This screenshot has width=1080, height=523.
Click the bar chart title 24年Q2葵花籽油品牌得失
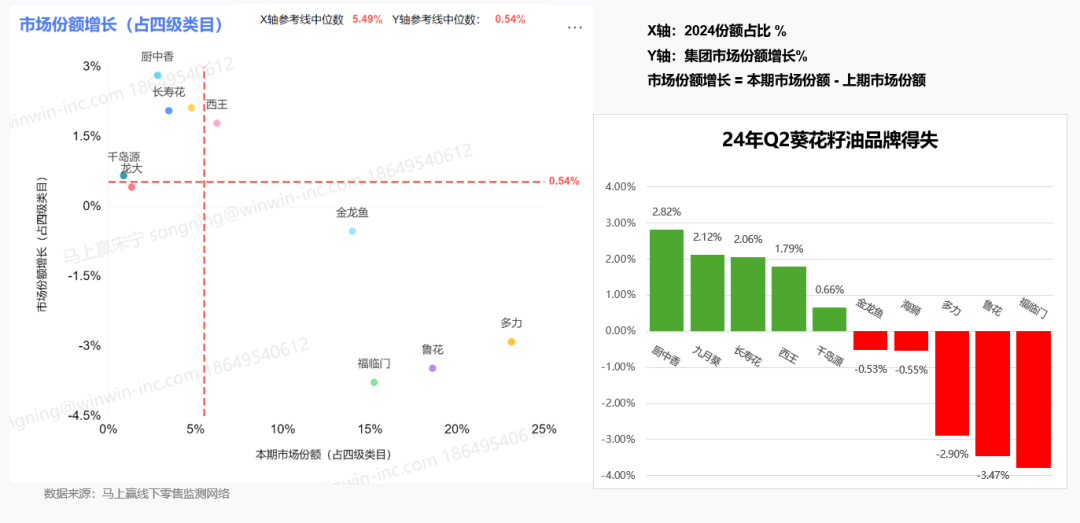click(x=831, y=141)
